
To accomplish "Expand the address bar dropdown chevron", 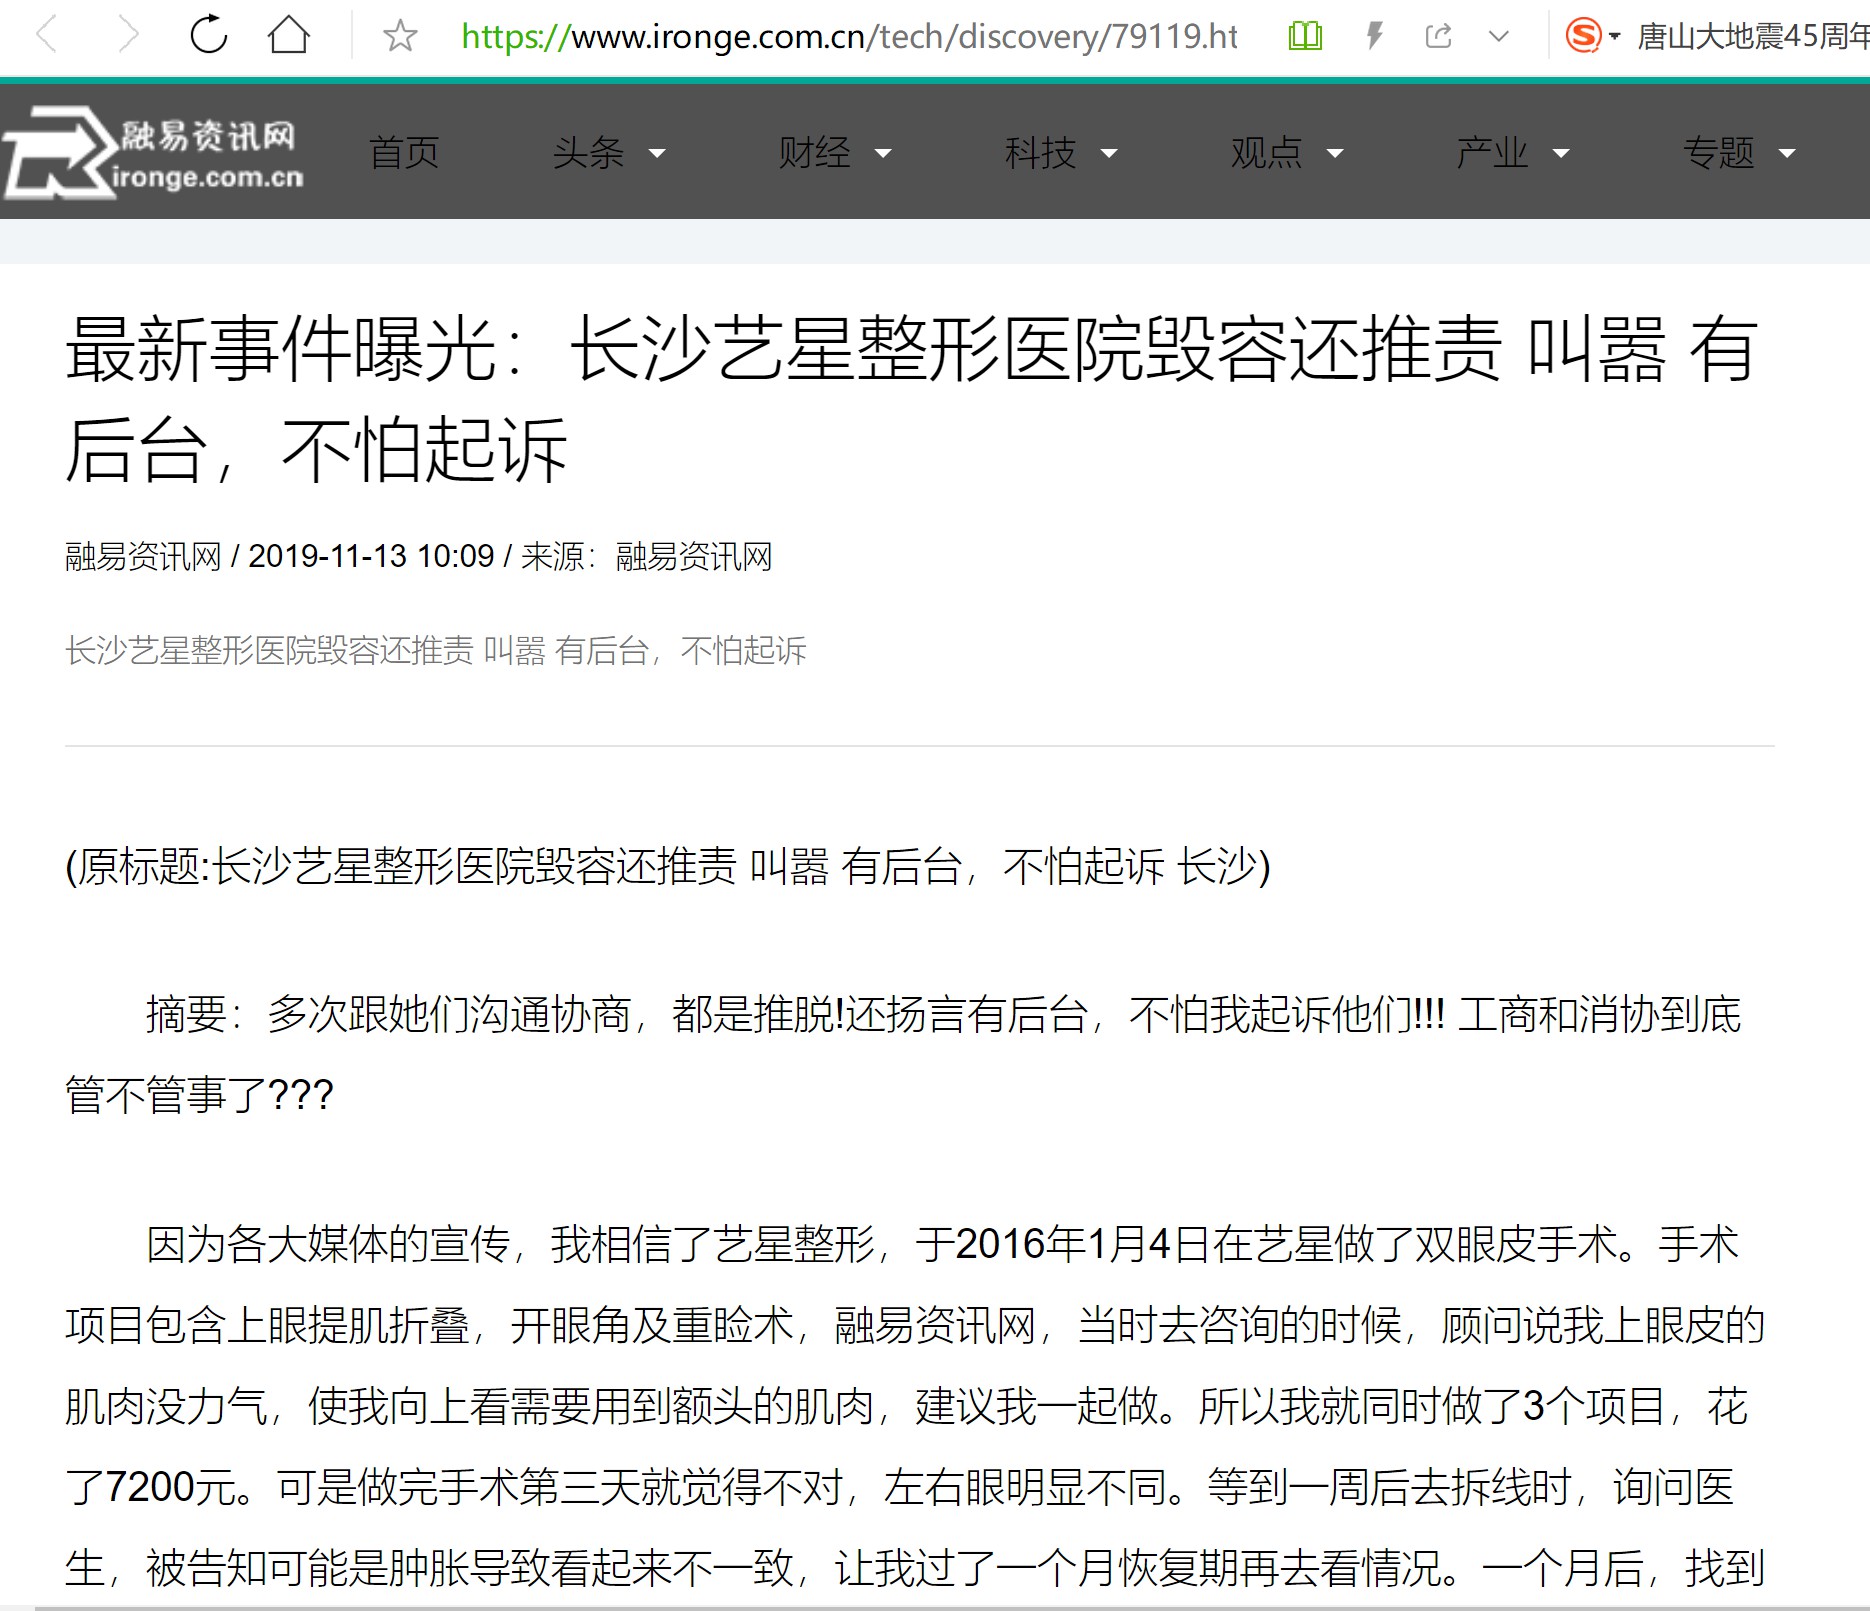I will (x=1498, y=37).
